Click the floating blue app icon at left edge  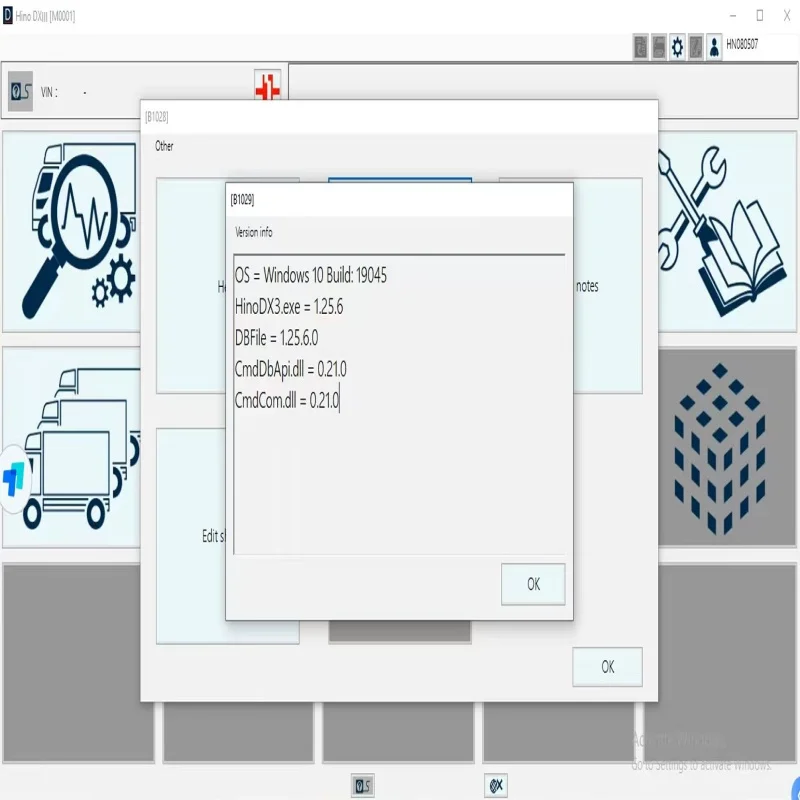click(x=14, y=479)
